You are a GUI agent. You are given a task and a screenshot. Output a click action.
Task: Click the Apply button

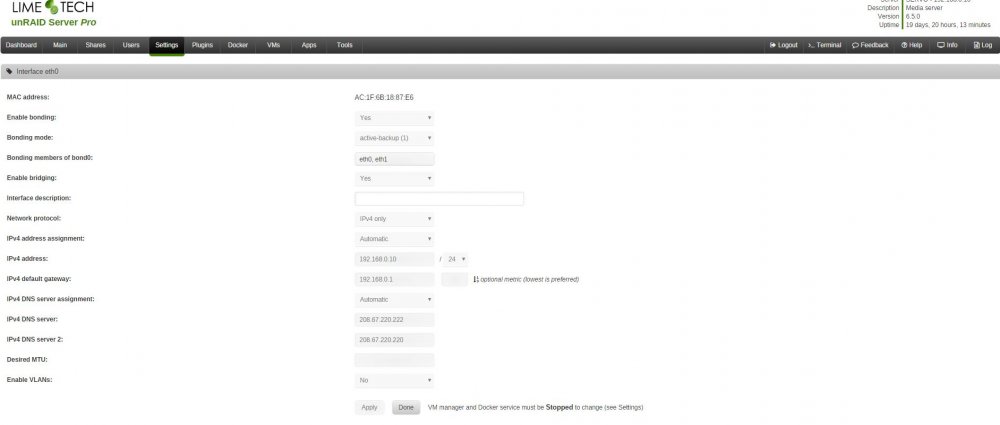pyautogui.click(x=369, y=407)
